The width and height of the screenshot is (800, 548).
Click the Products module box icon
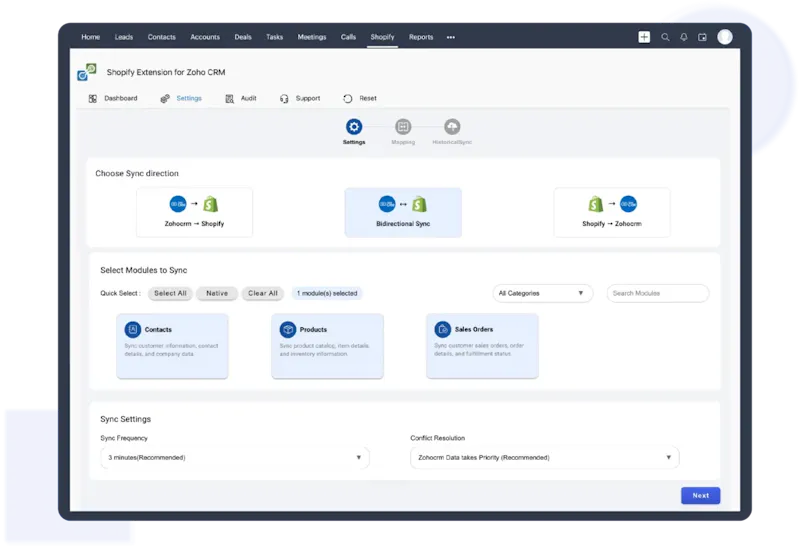click(x=288, y=330)
